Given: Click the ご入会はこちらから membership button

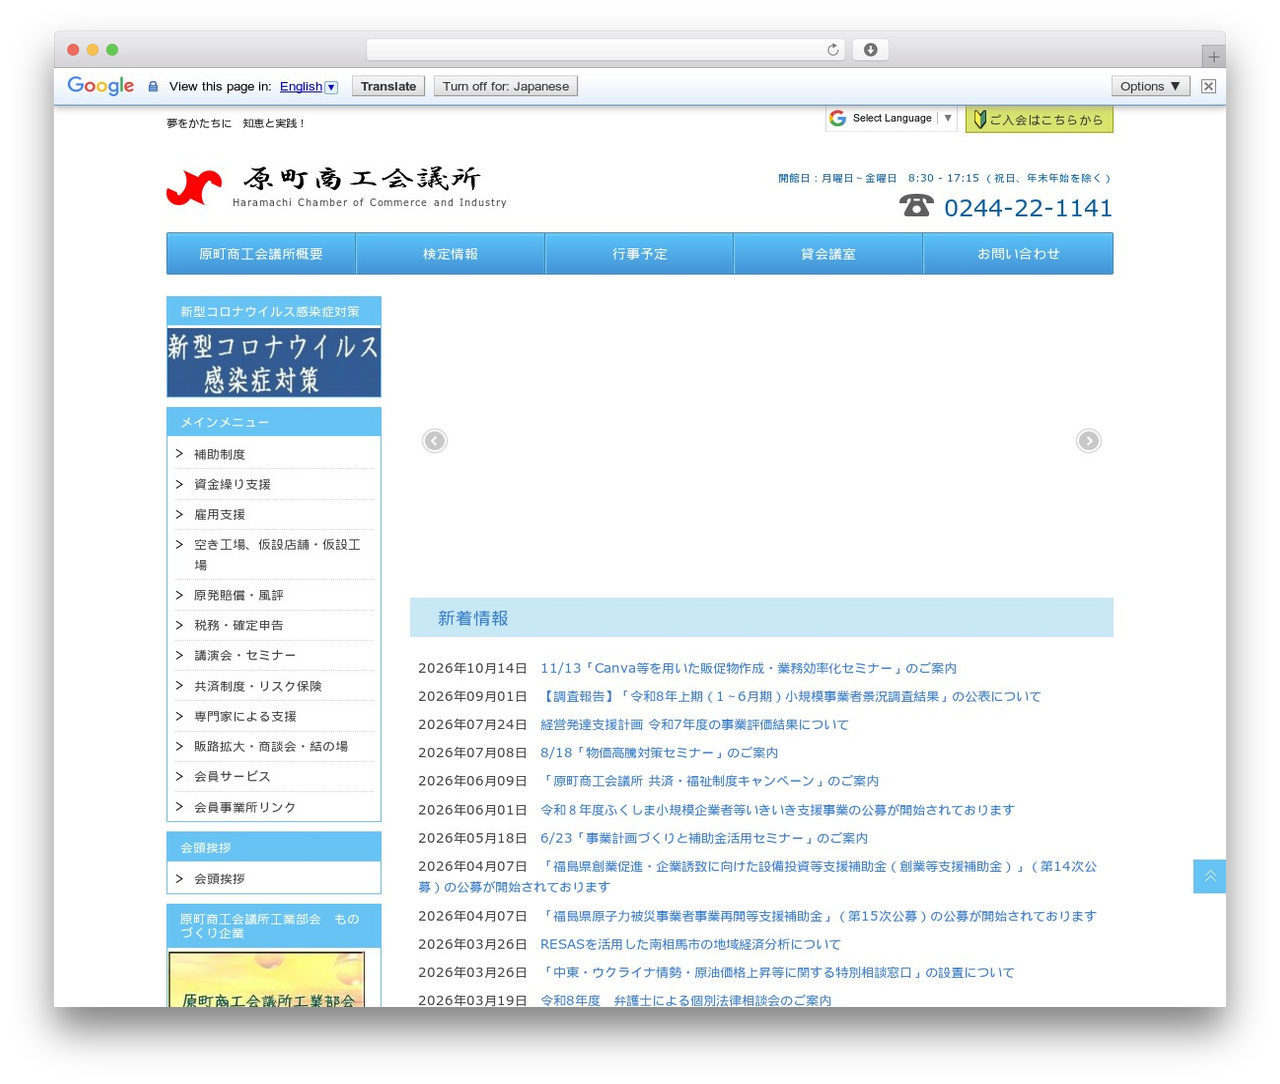Looking at the screenshot, I should click(x=1039, y=119).
